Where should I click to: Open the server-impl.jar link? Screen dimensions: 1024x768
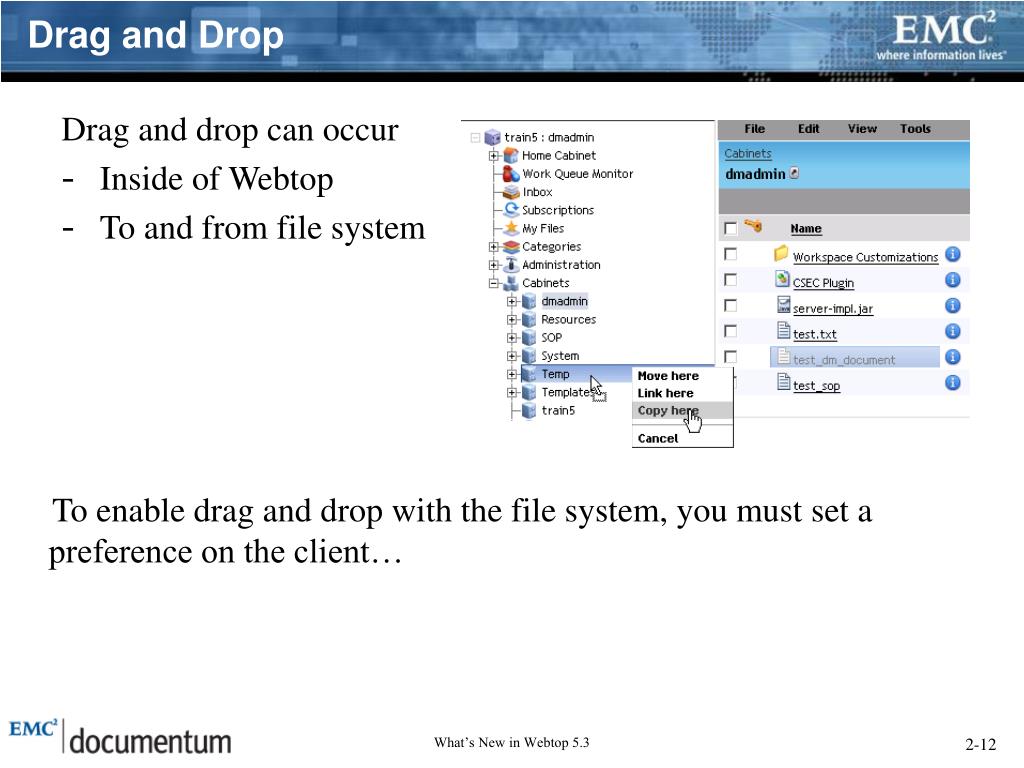pyautogui.click(x=833, y=308)
